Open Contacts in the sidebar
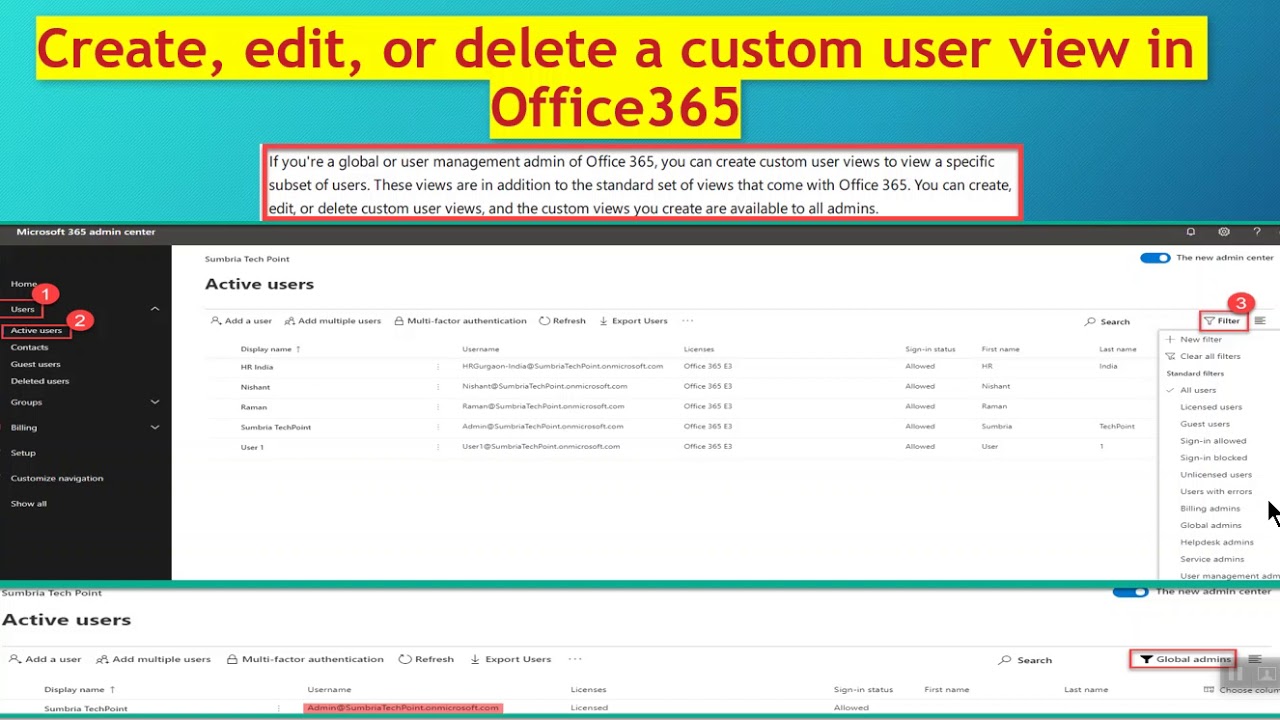 tap(29, 347)
